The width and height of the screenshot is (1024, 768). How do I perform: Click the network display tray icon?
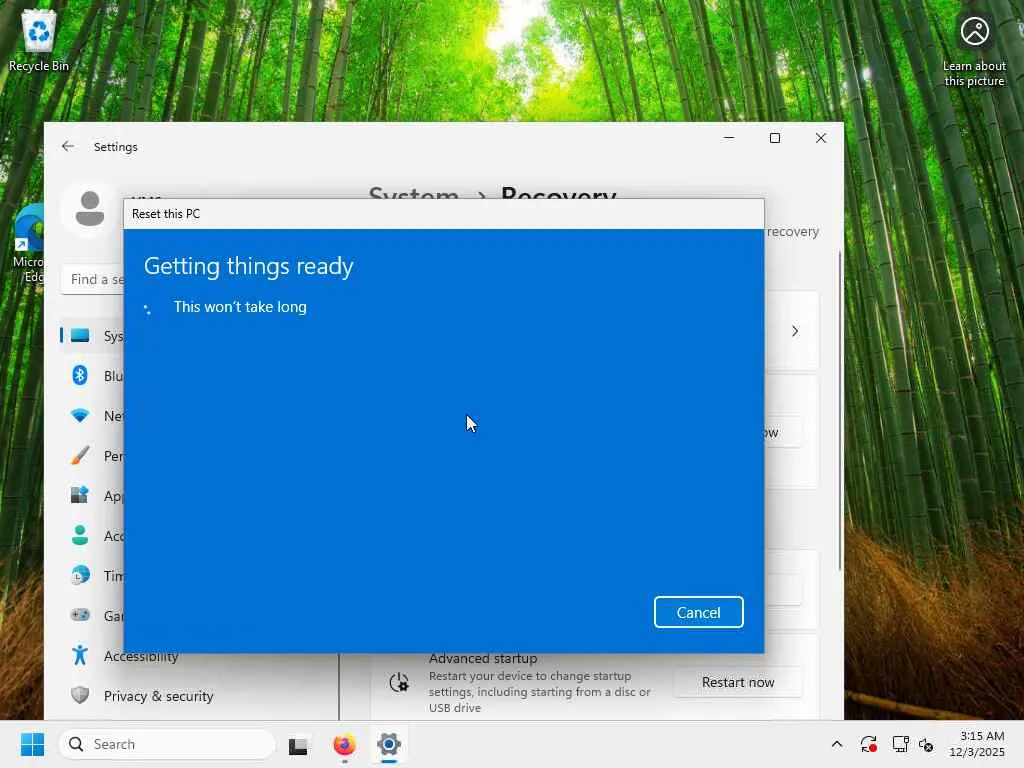tap(901, 744)
